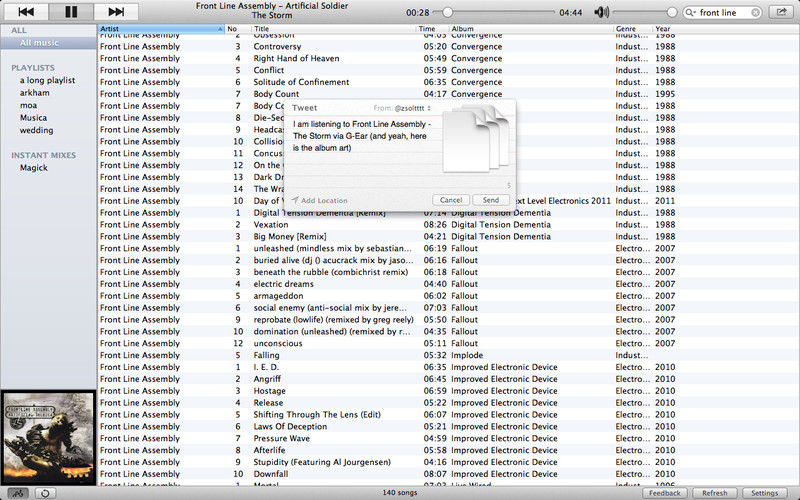Click Cancel in the Tweet dialog

coord(451,200)
